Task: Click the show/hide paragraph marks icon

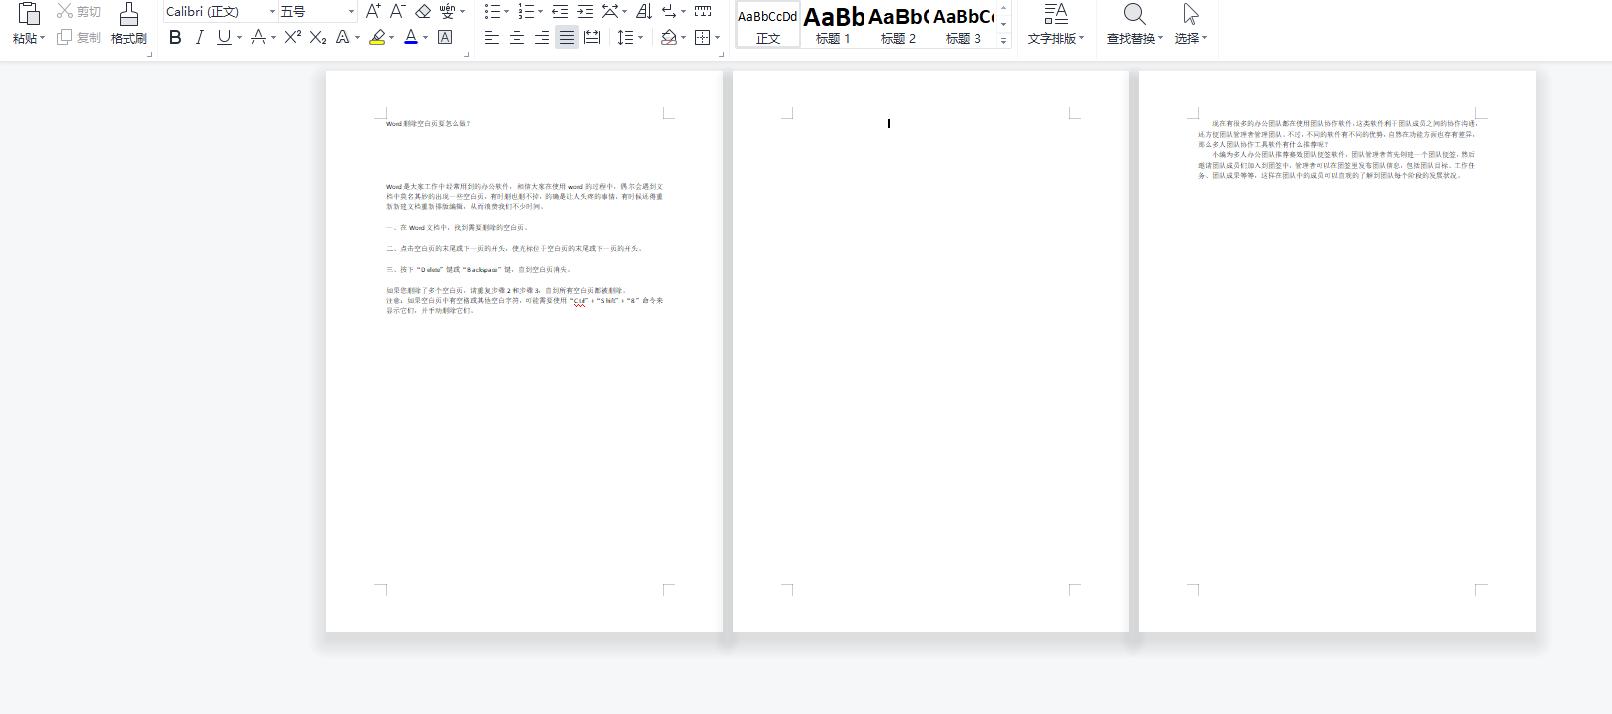Action: click(x=669, y=11)
